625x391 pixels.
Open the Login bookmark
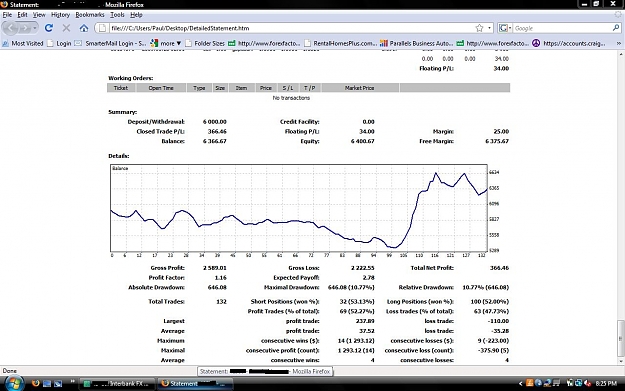click(59, 43)
